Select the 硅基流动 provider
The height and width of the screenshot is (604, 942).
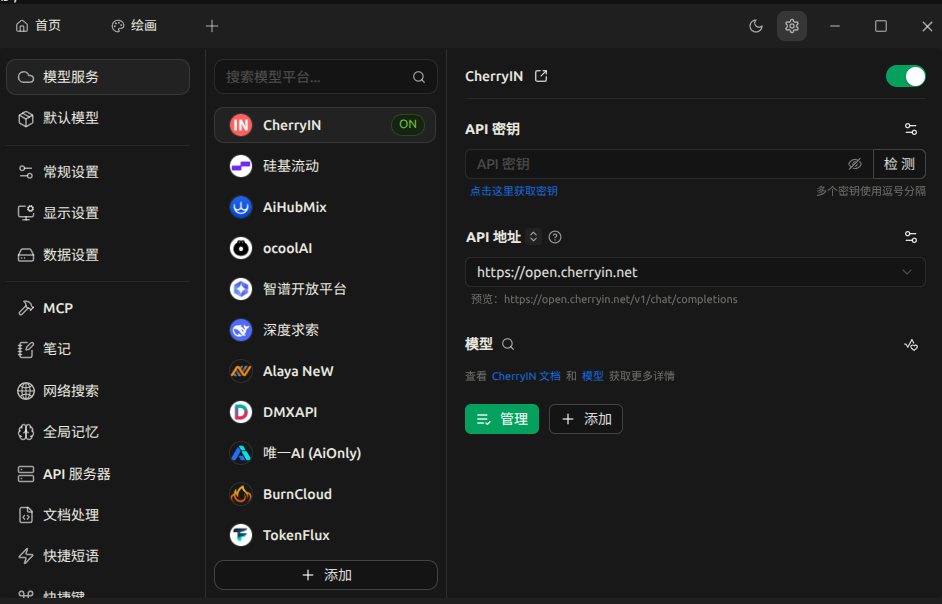click(325, 166)
